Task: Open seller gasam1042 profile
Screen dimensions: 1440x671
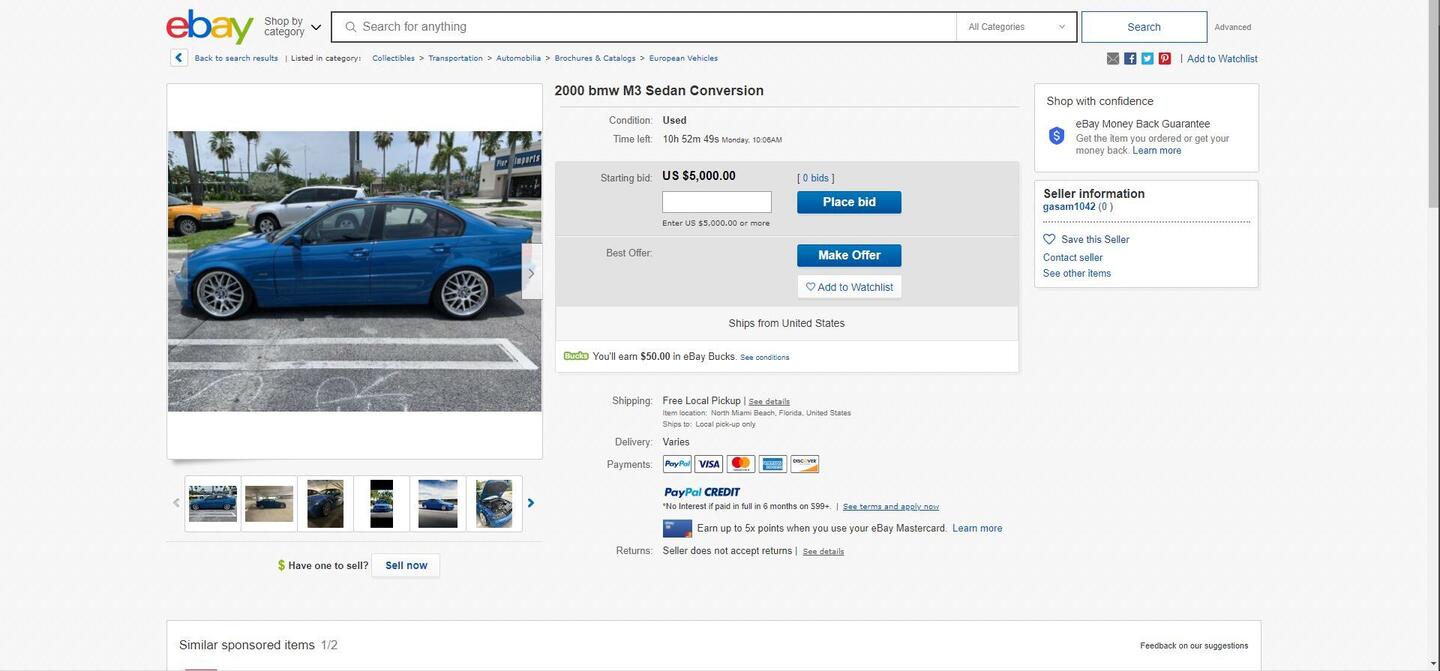Action: click(1069, 207)
